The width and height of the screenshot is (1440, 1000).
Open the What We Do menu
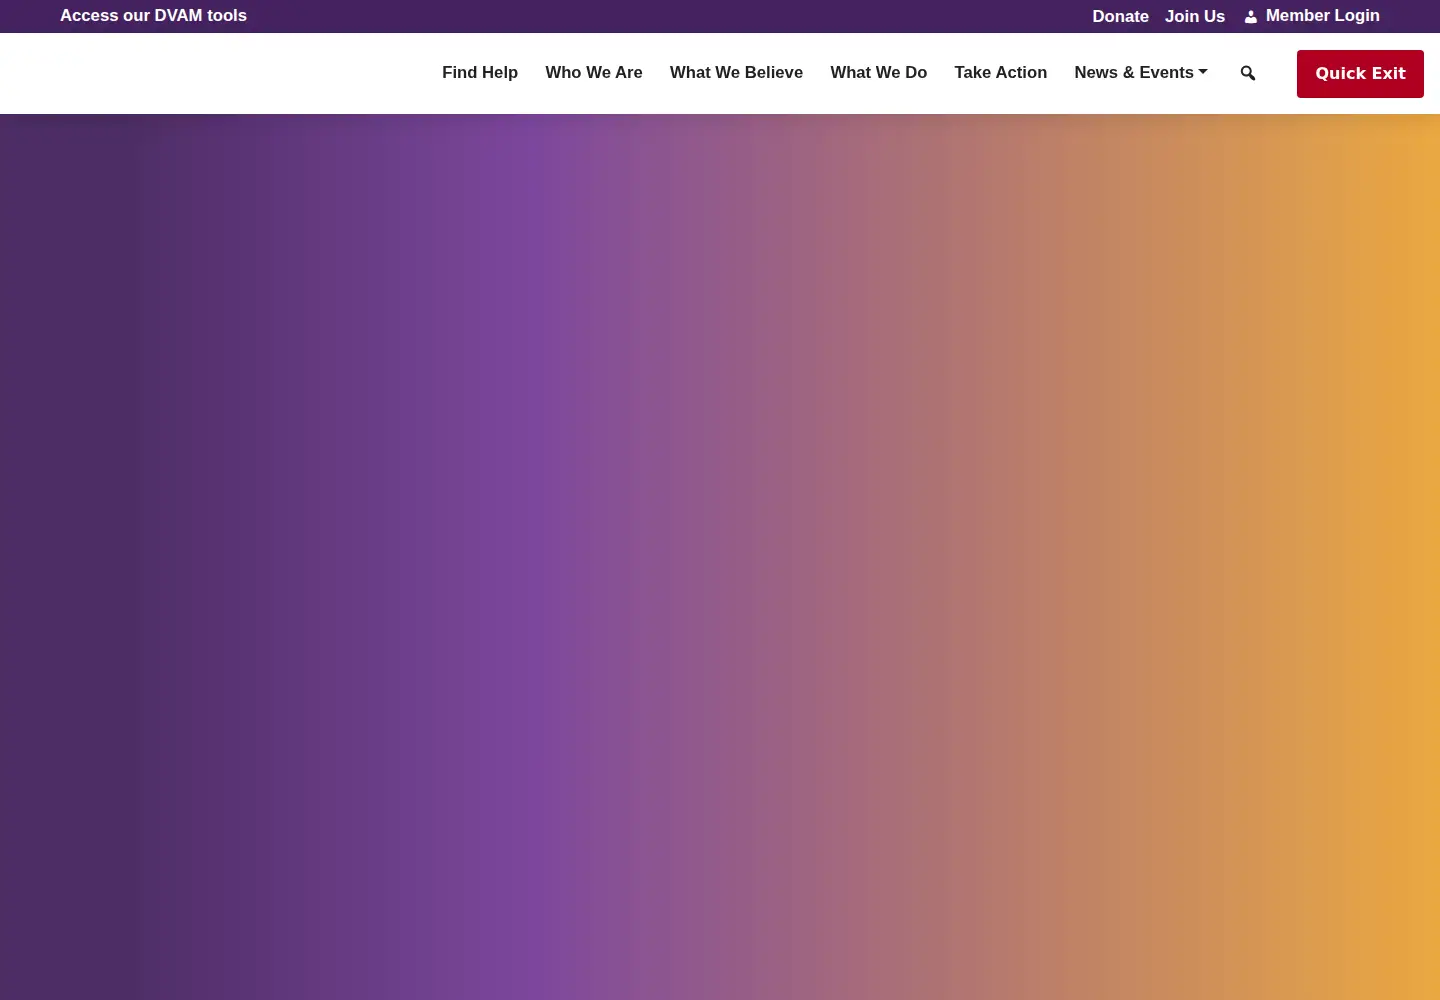coord(878,72)
